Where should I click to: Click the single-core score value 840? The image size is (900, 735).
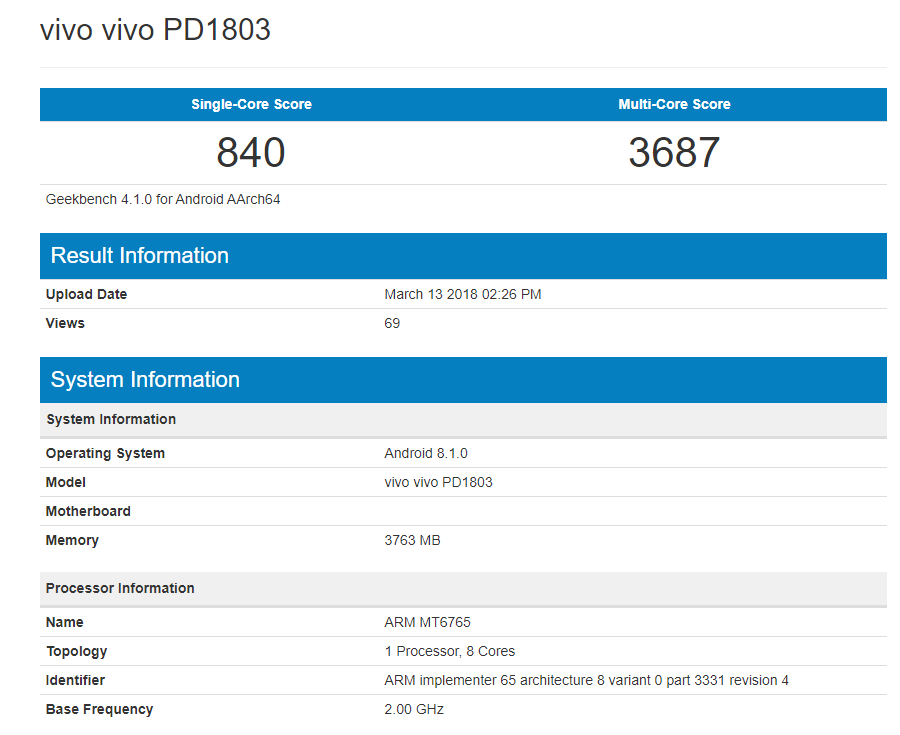point(250,152)
